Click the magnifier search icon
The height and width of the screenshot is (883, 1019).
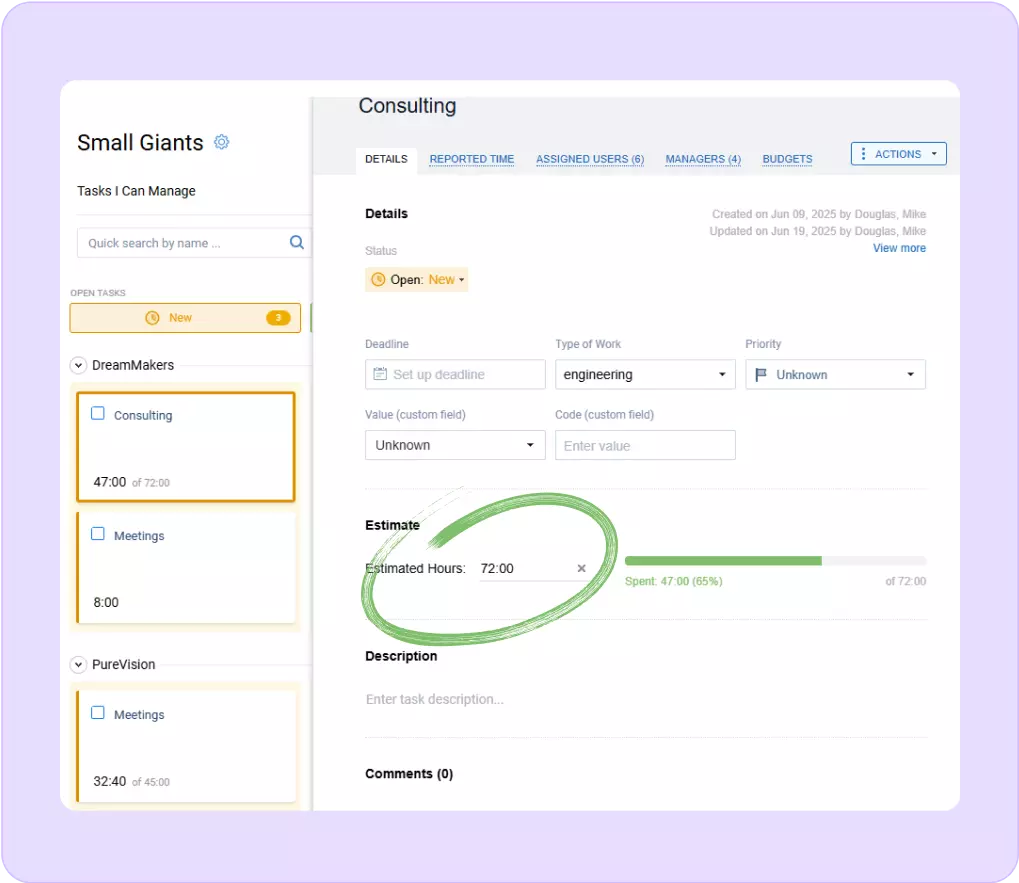[x=296, y=242]
